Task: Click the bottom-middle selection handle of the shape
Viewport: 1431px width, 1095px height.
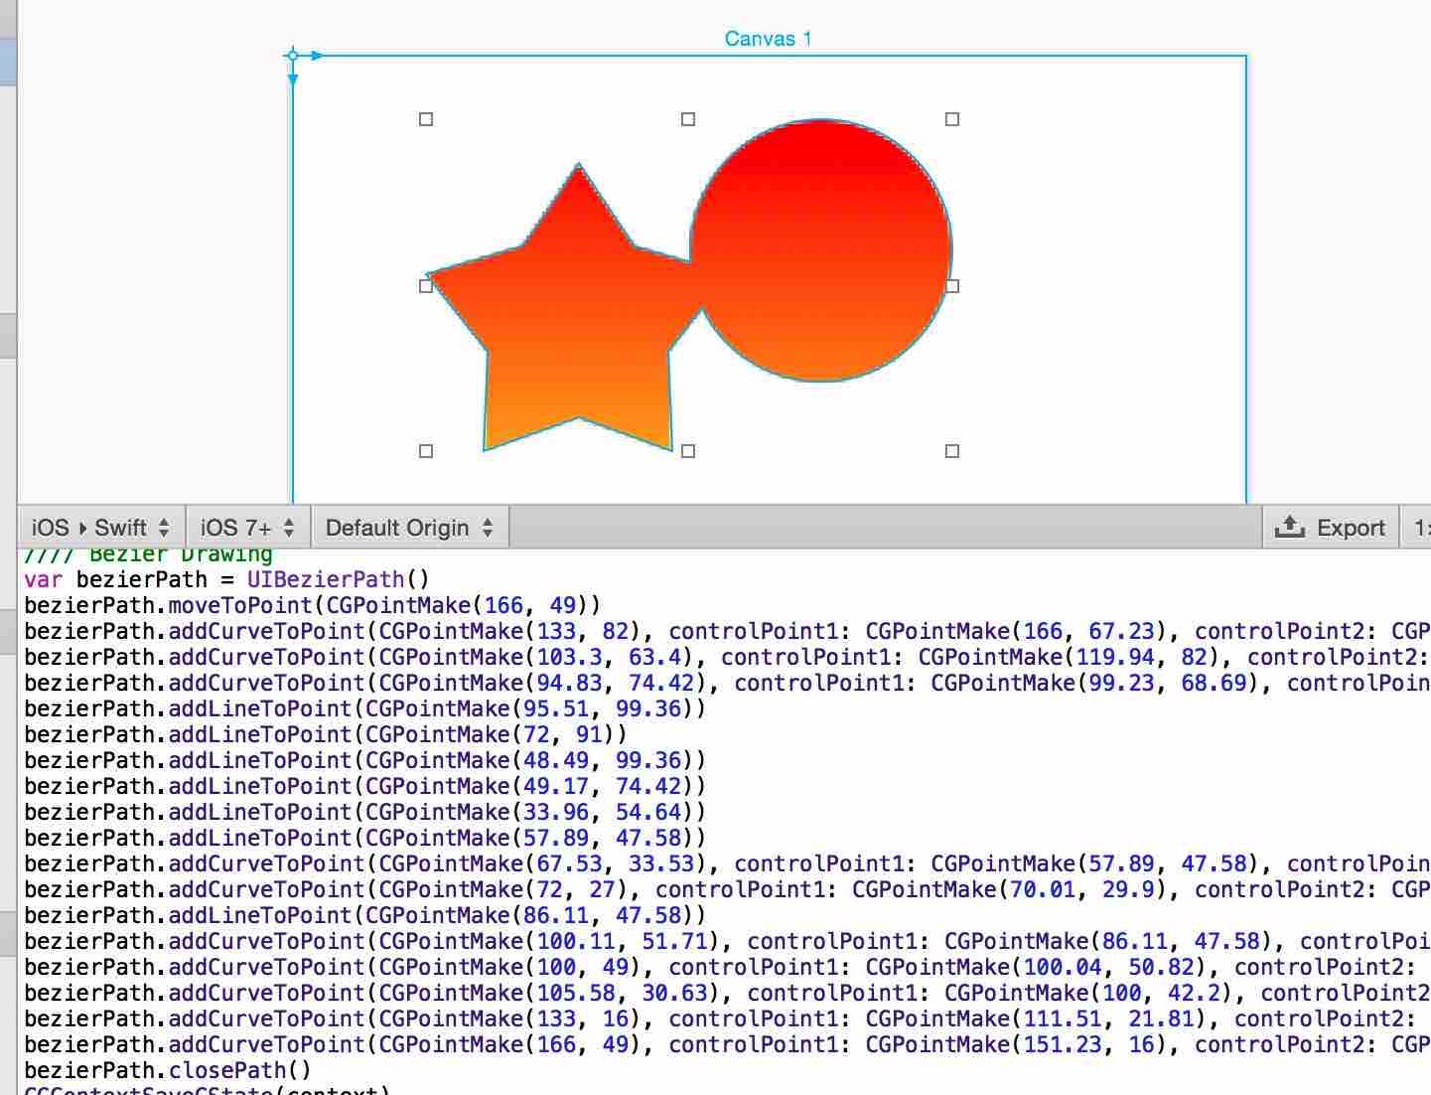Action: coord(688,451)
